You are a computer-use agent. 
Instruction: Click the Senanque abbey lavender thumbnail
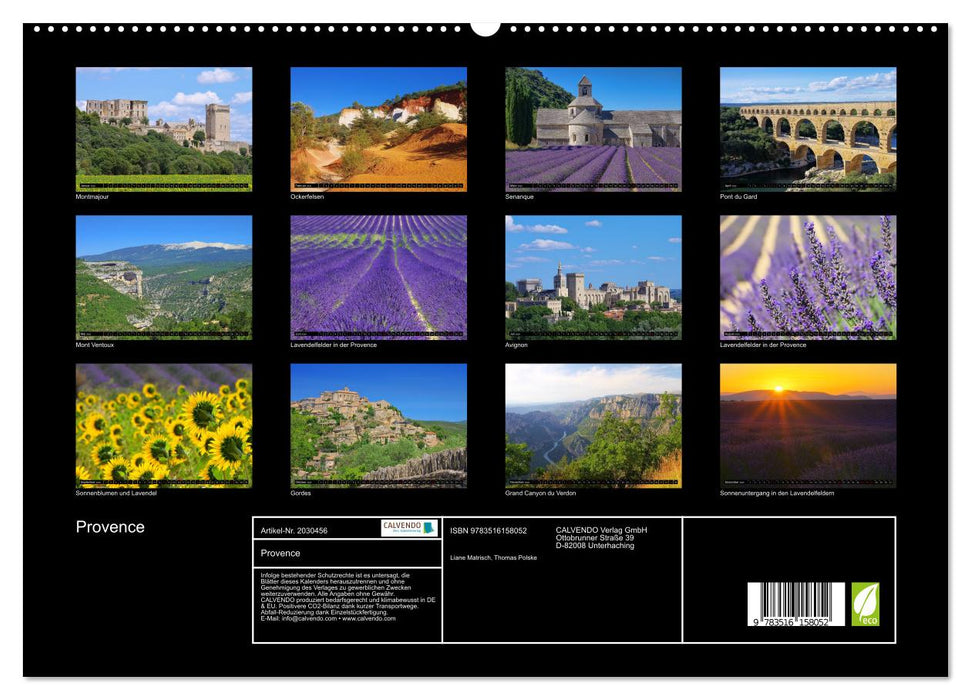(x=592, y=132)
